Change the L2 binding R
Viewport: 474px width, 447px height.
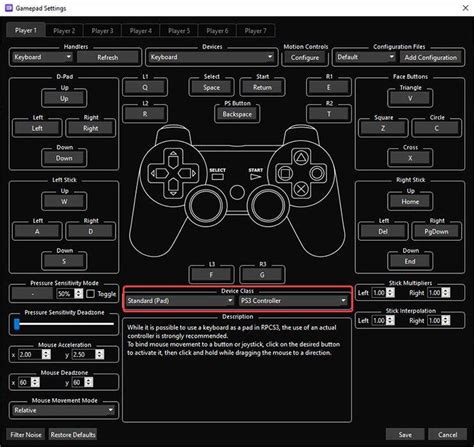pos(145,114)
